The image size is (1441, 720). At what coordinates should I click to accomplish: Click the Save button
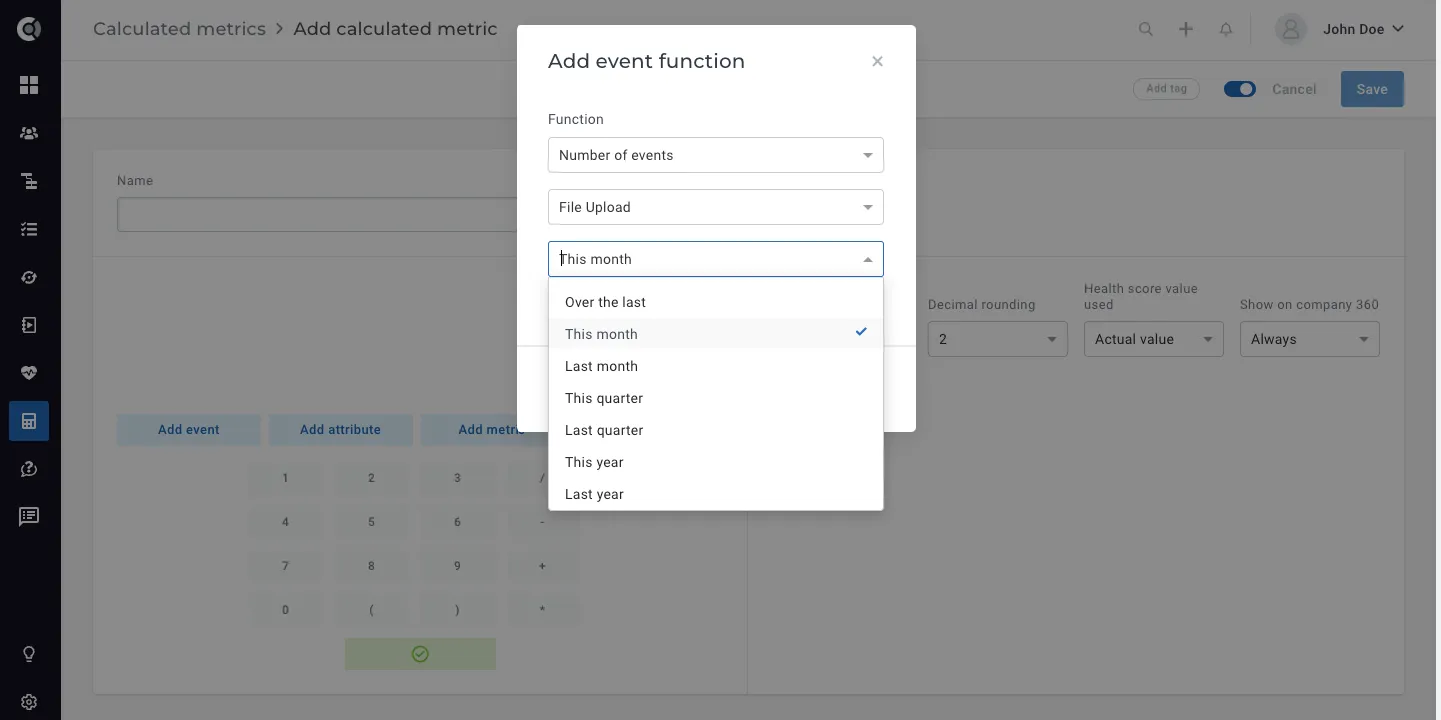click(1372, 89)
